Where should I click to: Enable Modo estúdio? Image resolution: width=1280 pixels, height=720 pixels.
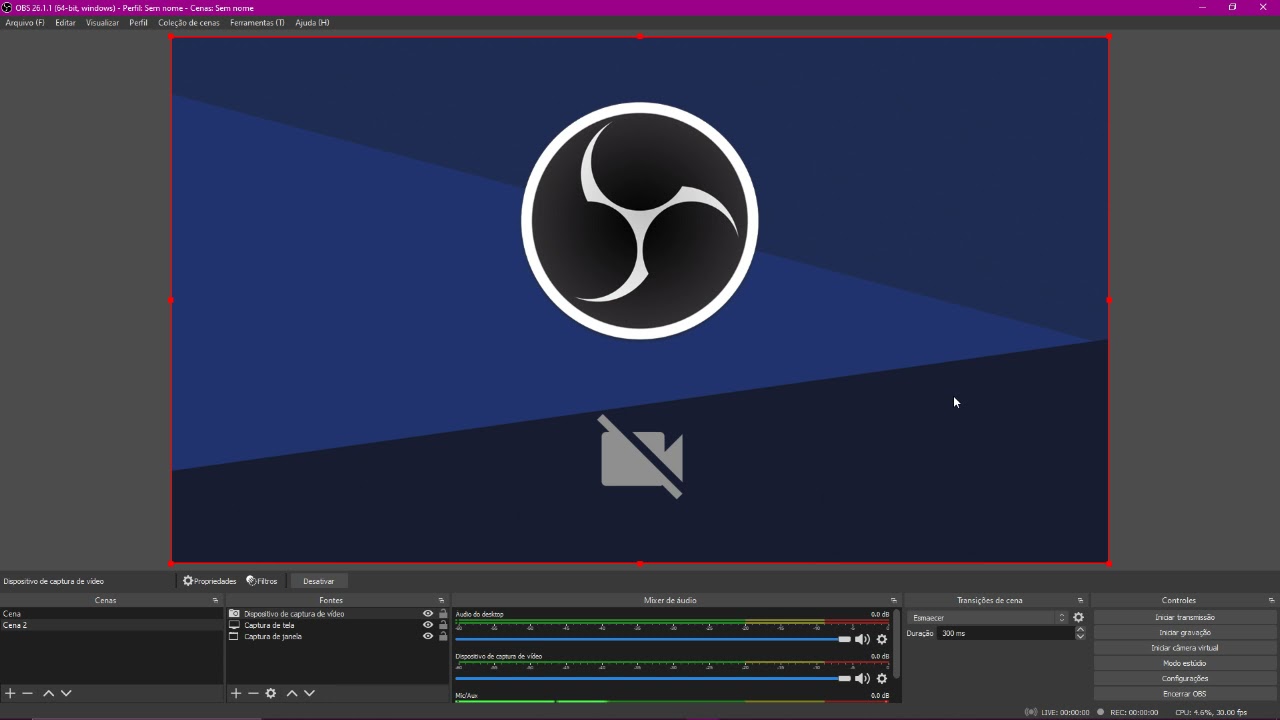(1185, 663)
